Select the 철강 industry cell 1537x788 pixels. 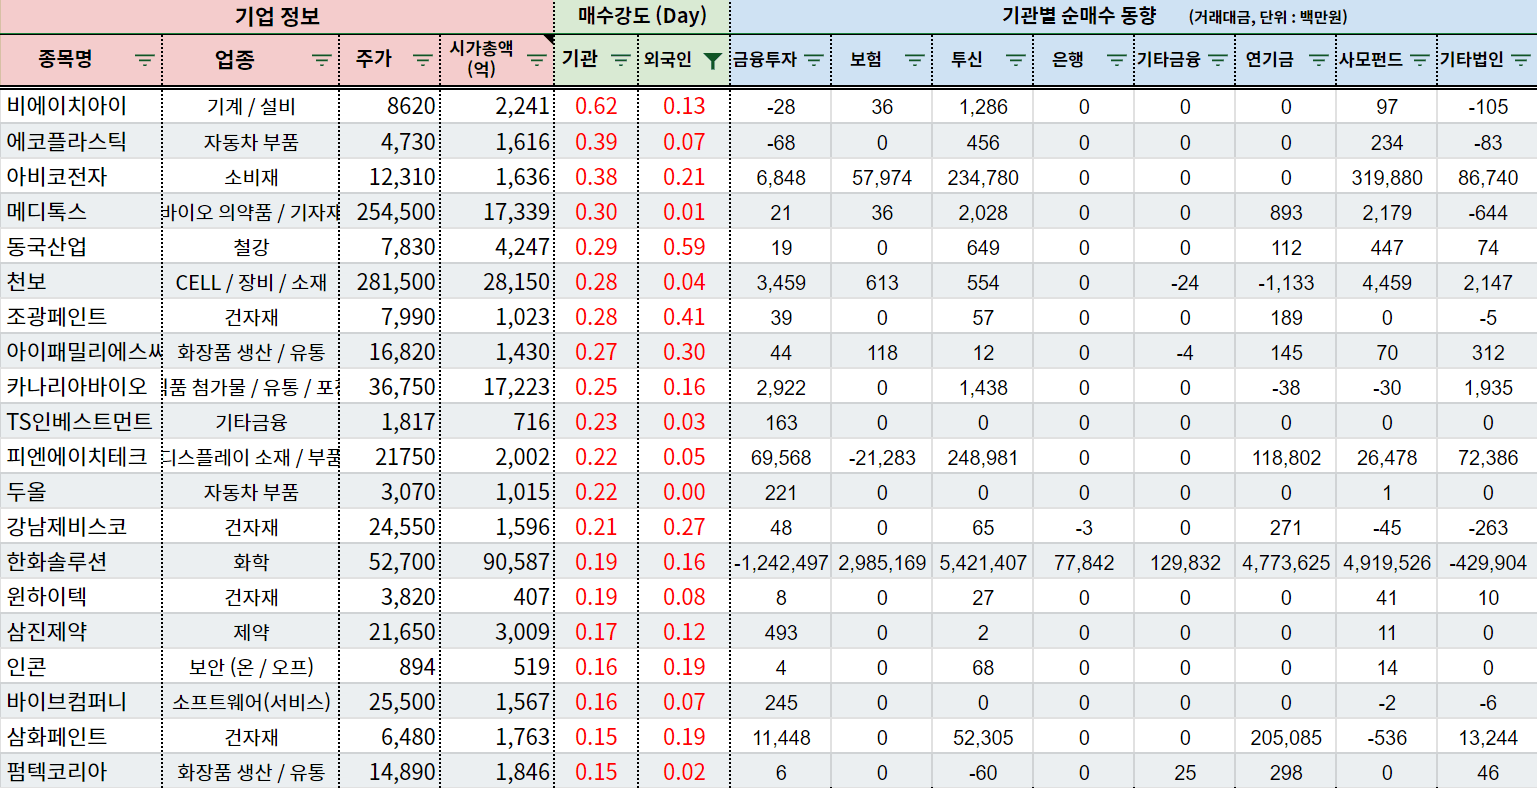click(x=251, y=246)
